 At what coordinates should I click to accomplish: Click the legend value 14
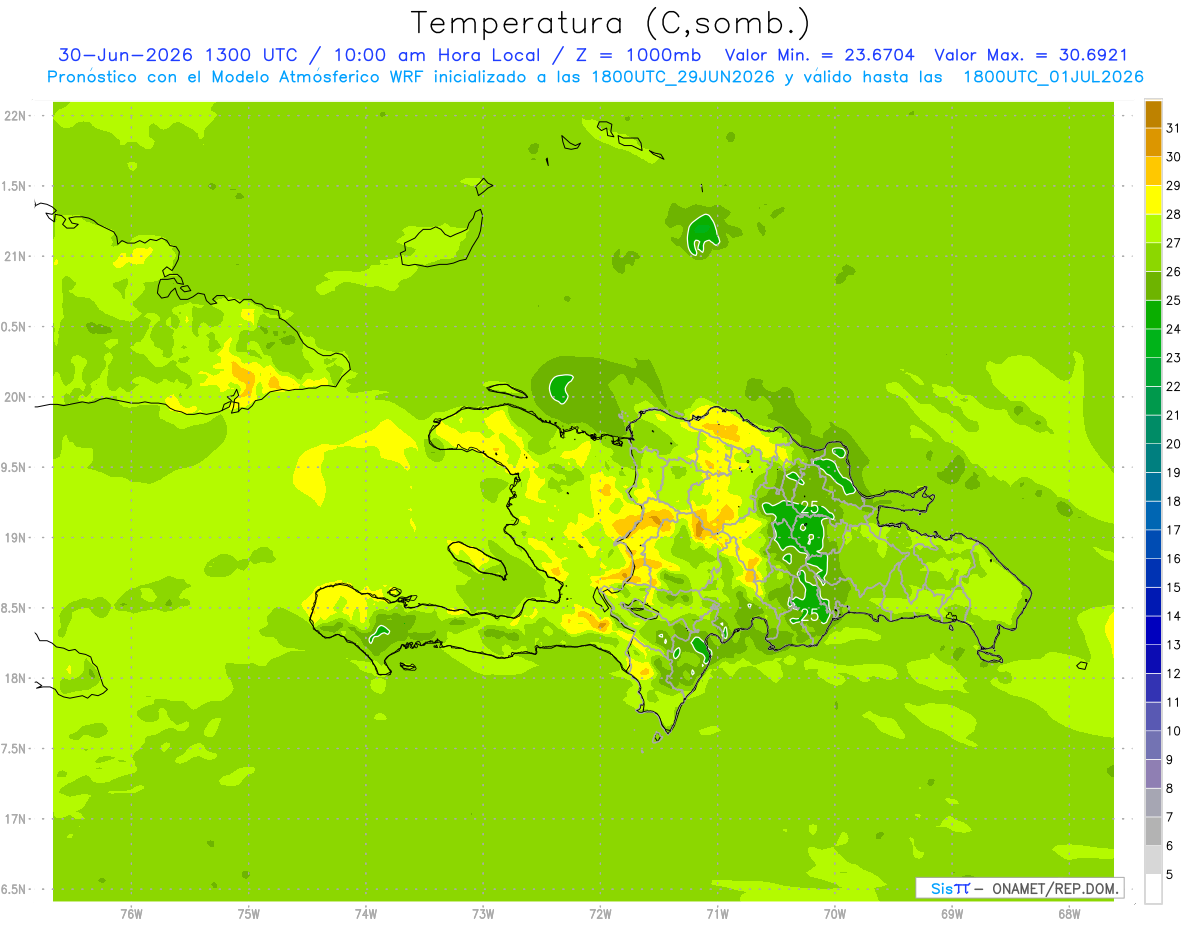pos(1174,616)
